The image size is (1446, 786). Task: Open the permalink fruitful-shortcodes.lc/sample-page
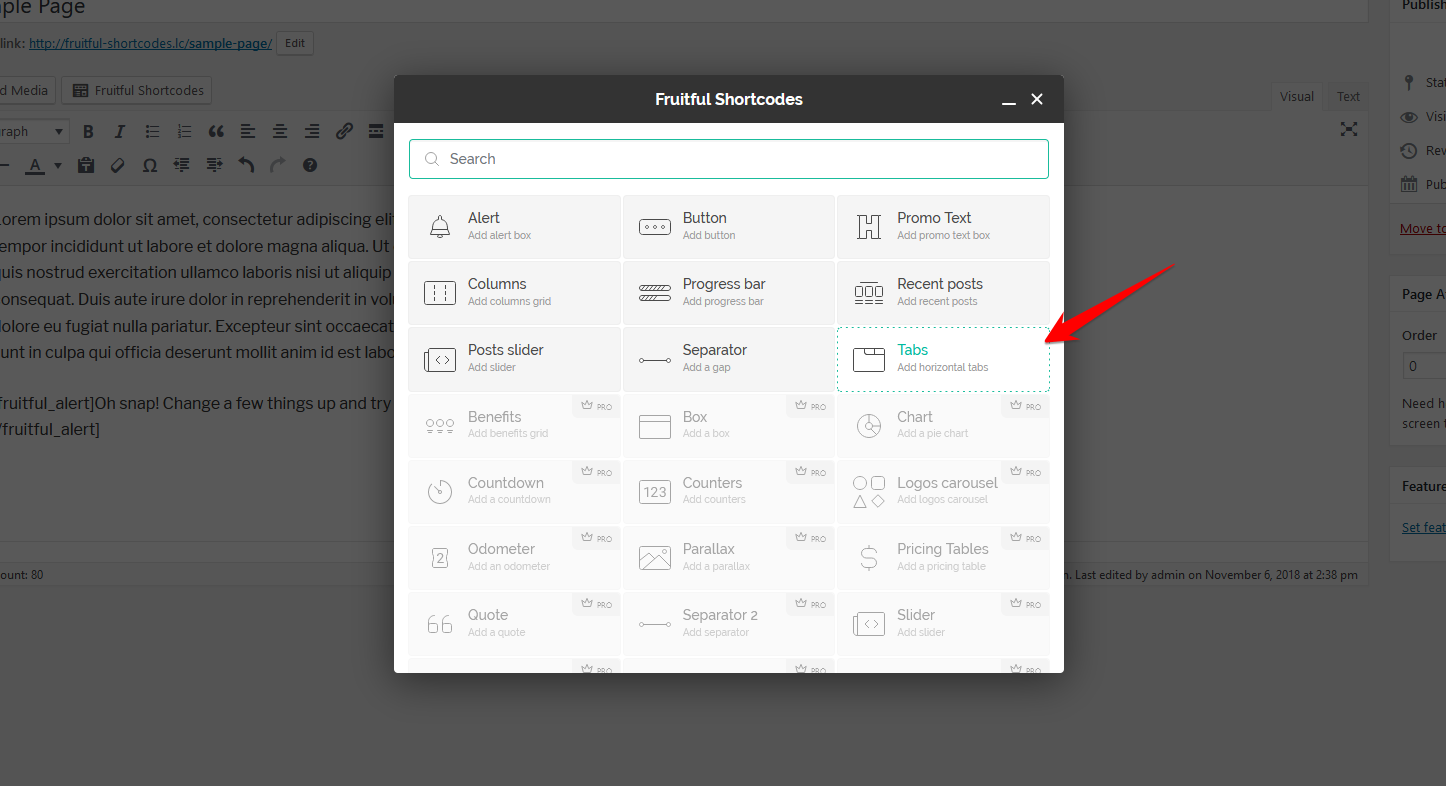click(x=150, y=43)
